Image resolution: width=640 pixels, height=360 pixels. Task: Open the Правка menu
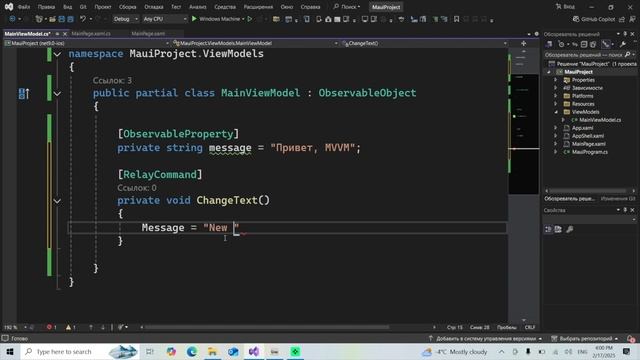point(46,7)
